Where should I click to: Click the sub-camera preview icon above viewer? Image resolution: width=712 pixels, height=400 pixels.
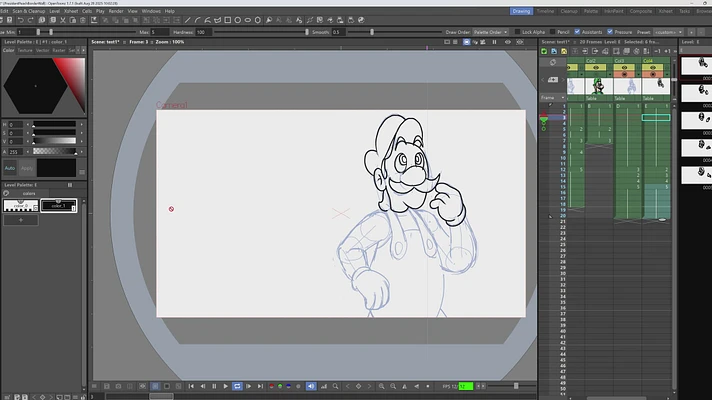(519, 42)
